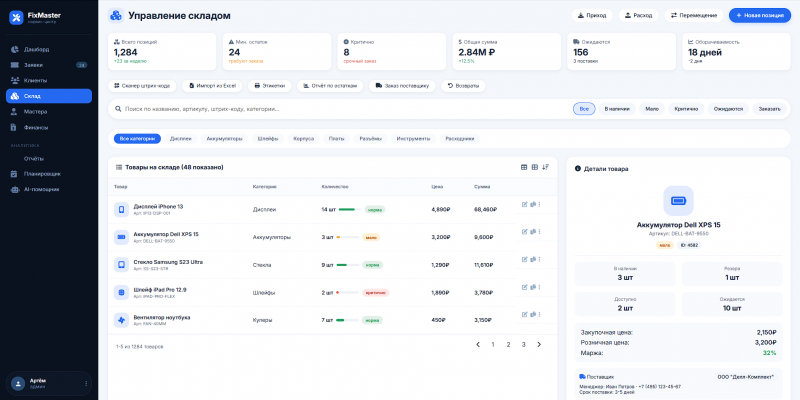Click the quantity bar next to 3 шт in the table
This screenshot has height=400, width=800.
point(348,237)
